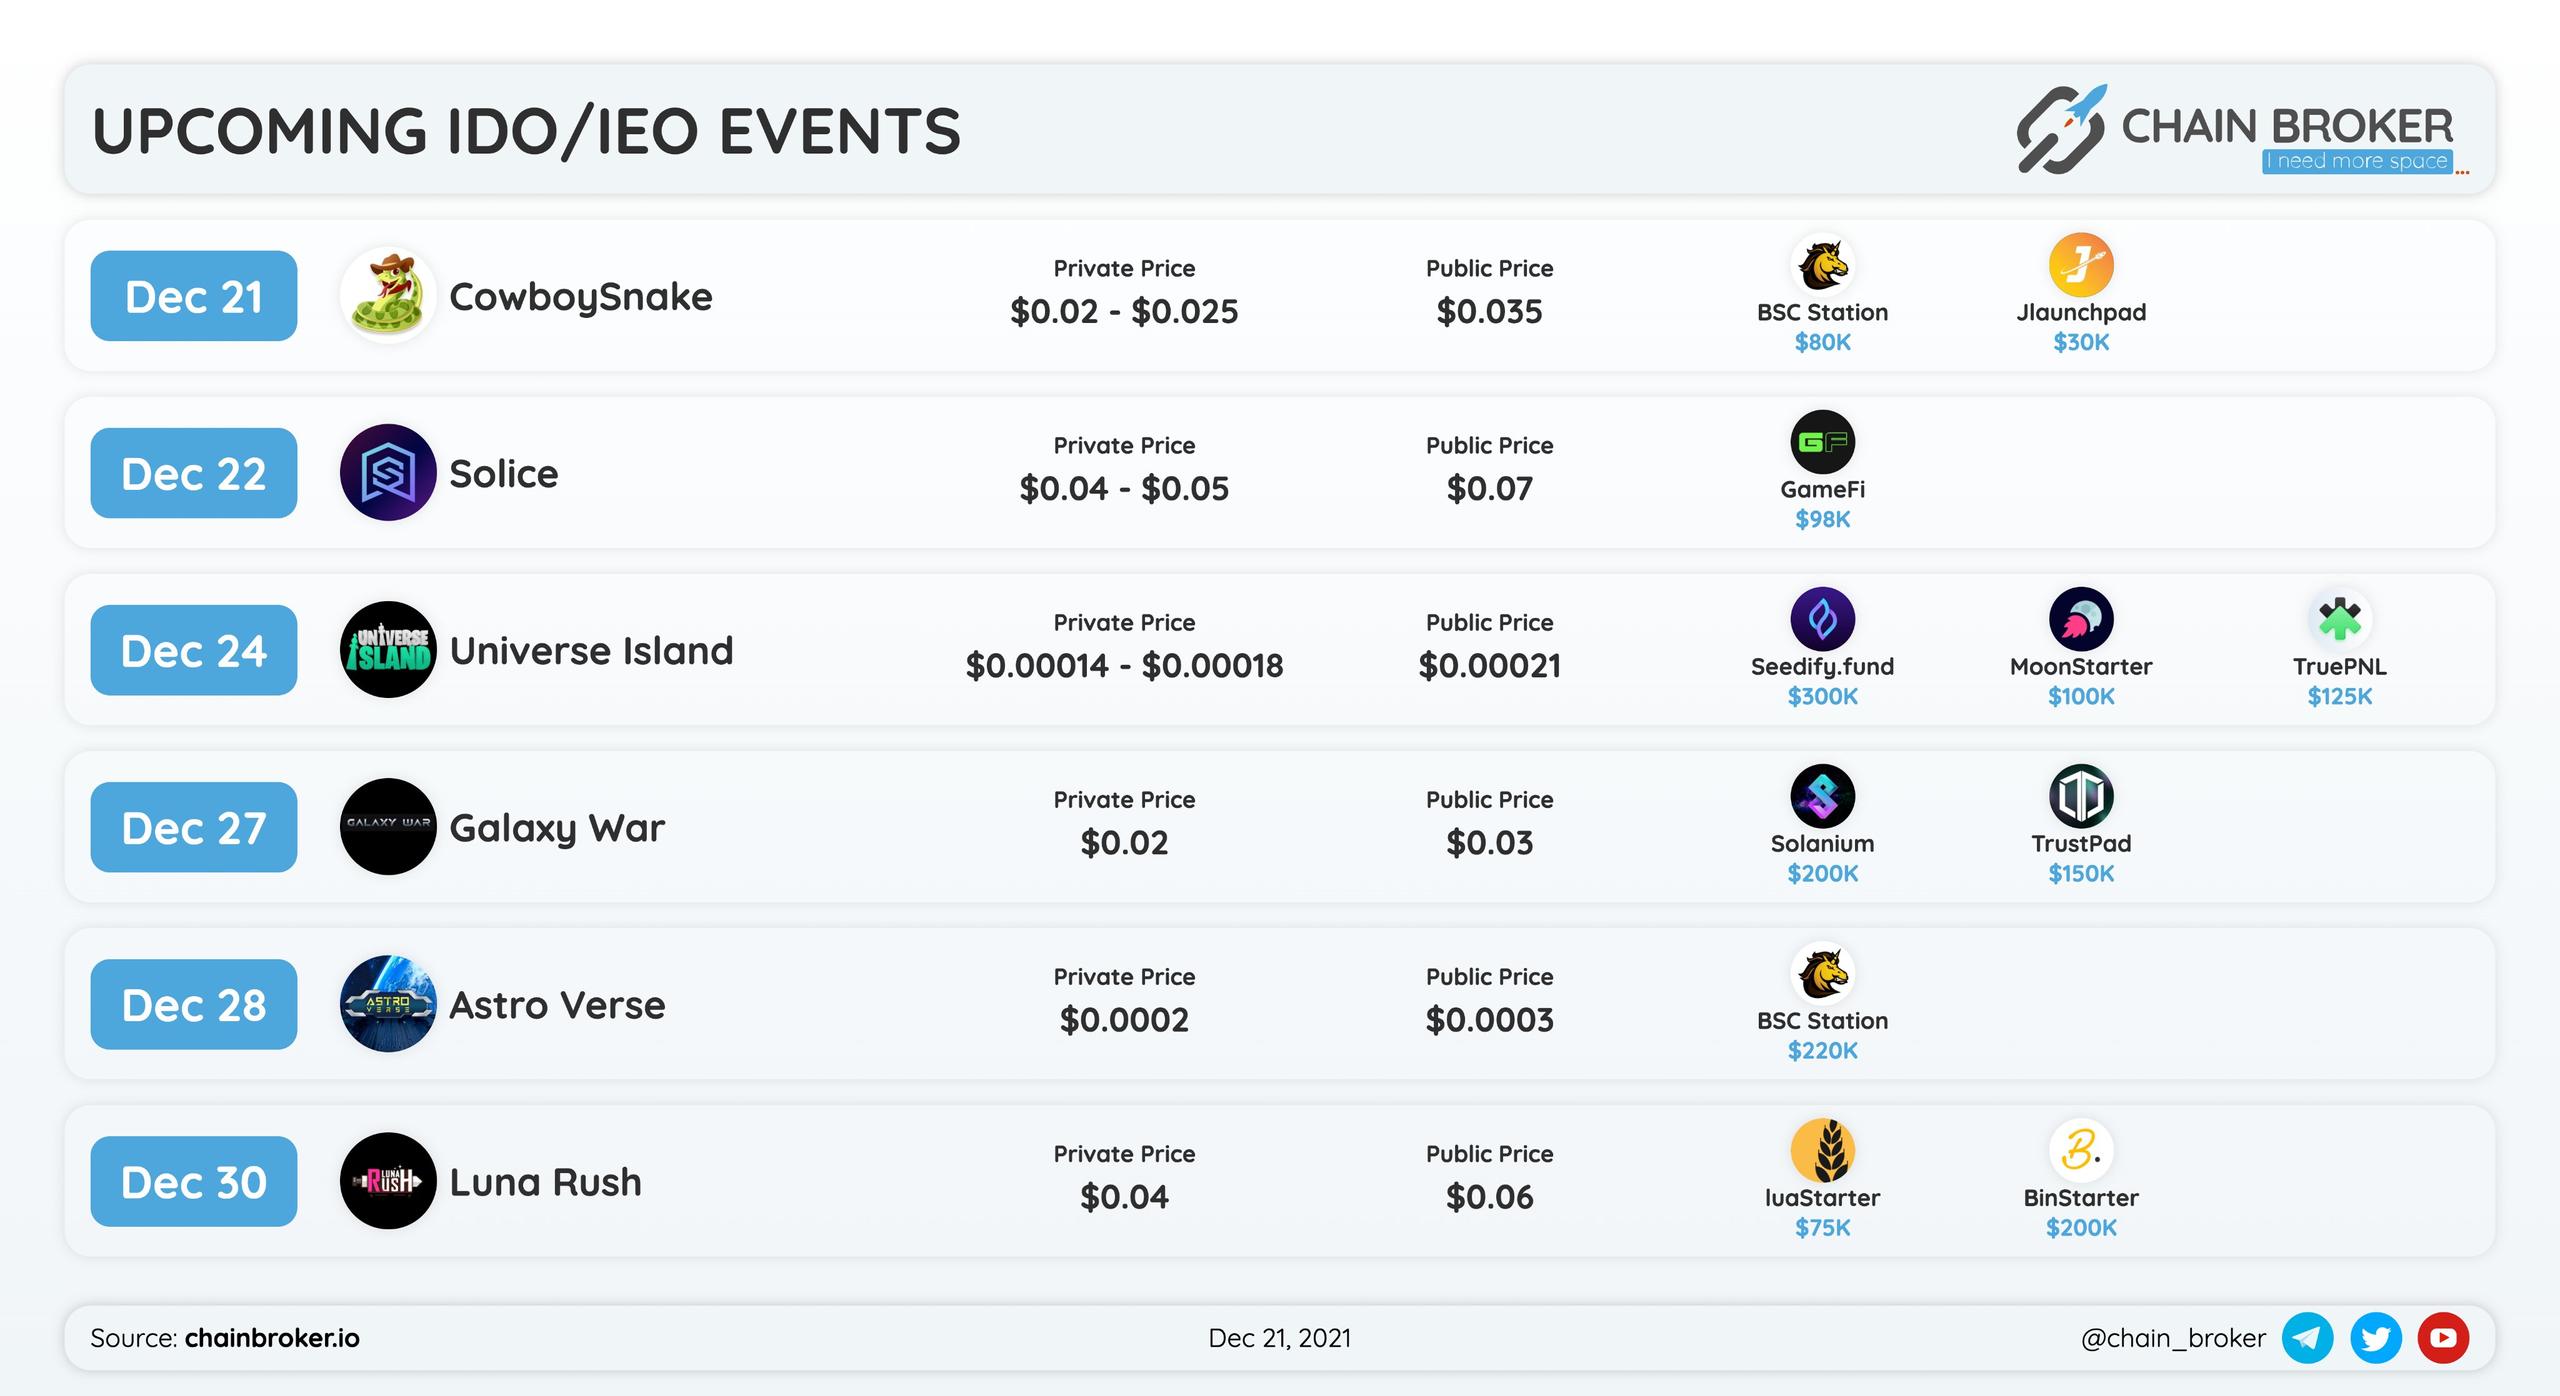Click BSC Station horse icon in Astro Verse row

[x=1822, y=973]
